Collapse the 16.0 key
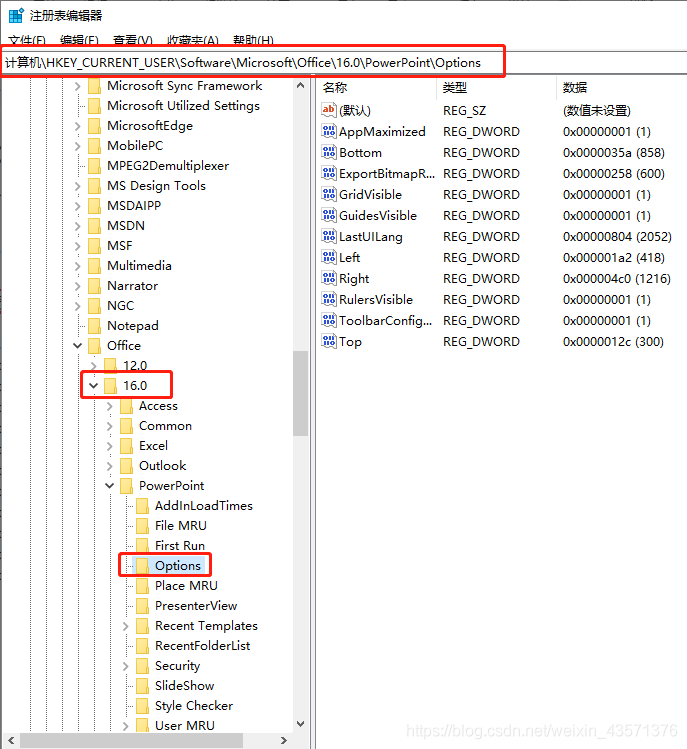 point(94,385)
